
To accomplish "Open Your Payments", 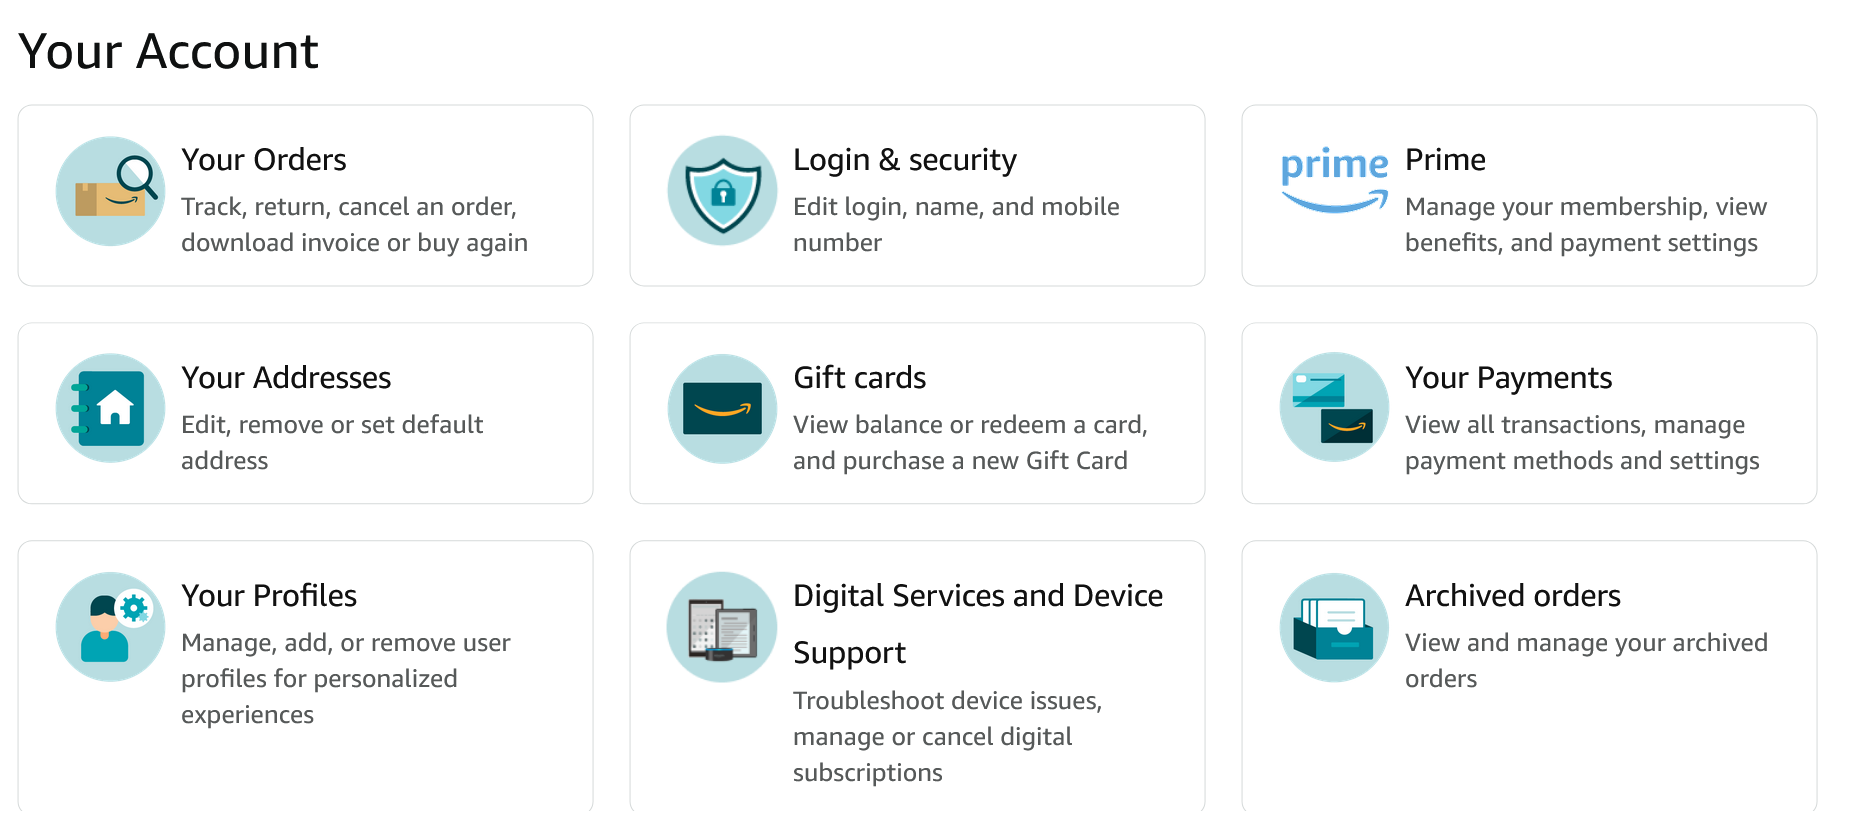I will tap(1508, 377).
